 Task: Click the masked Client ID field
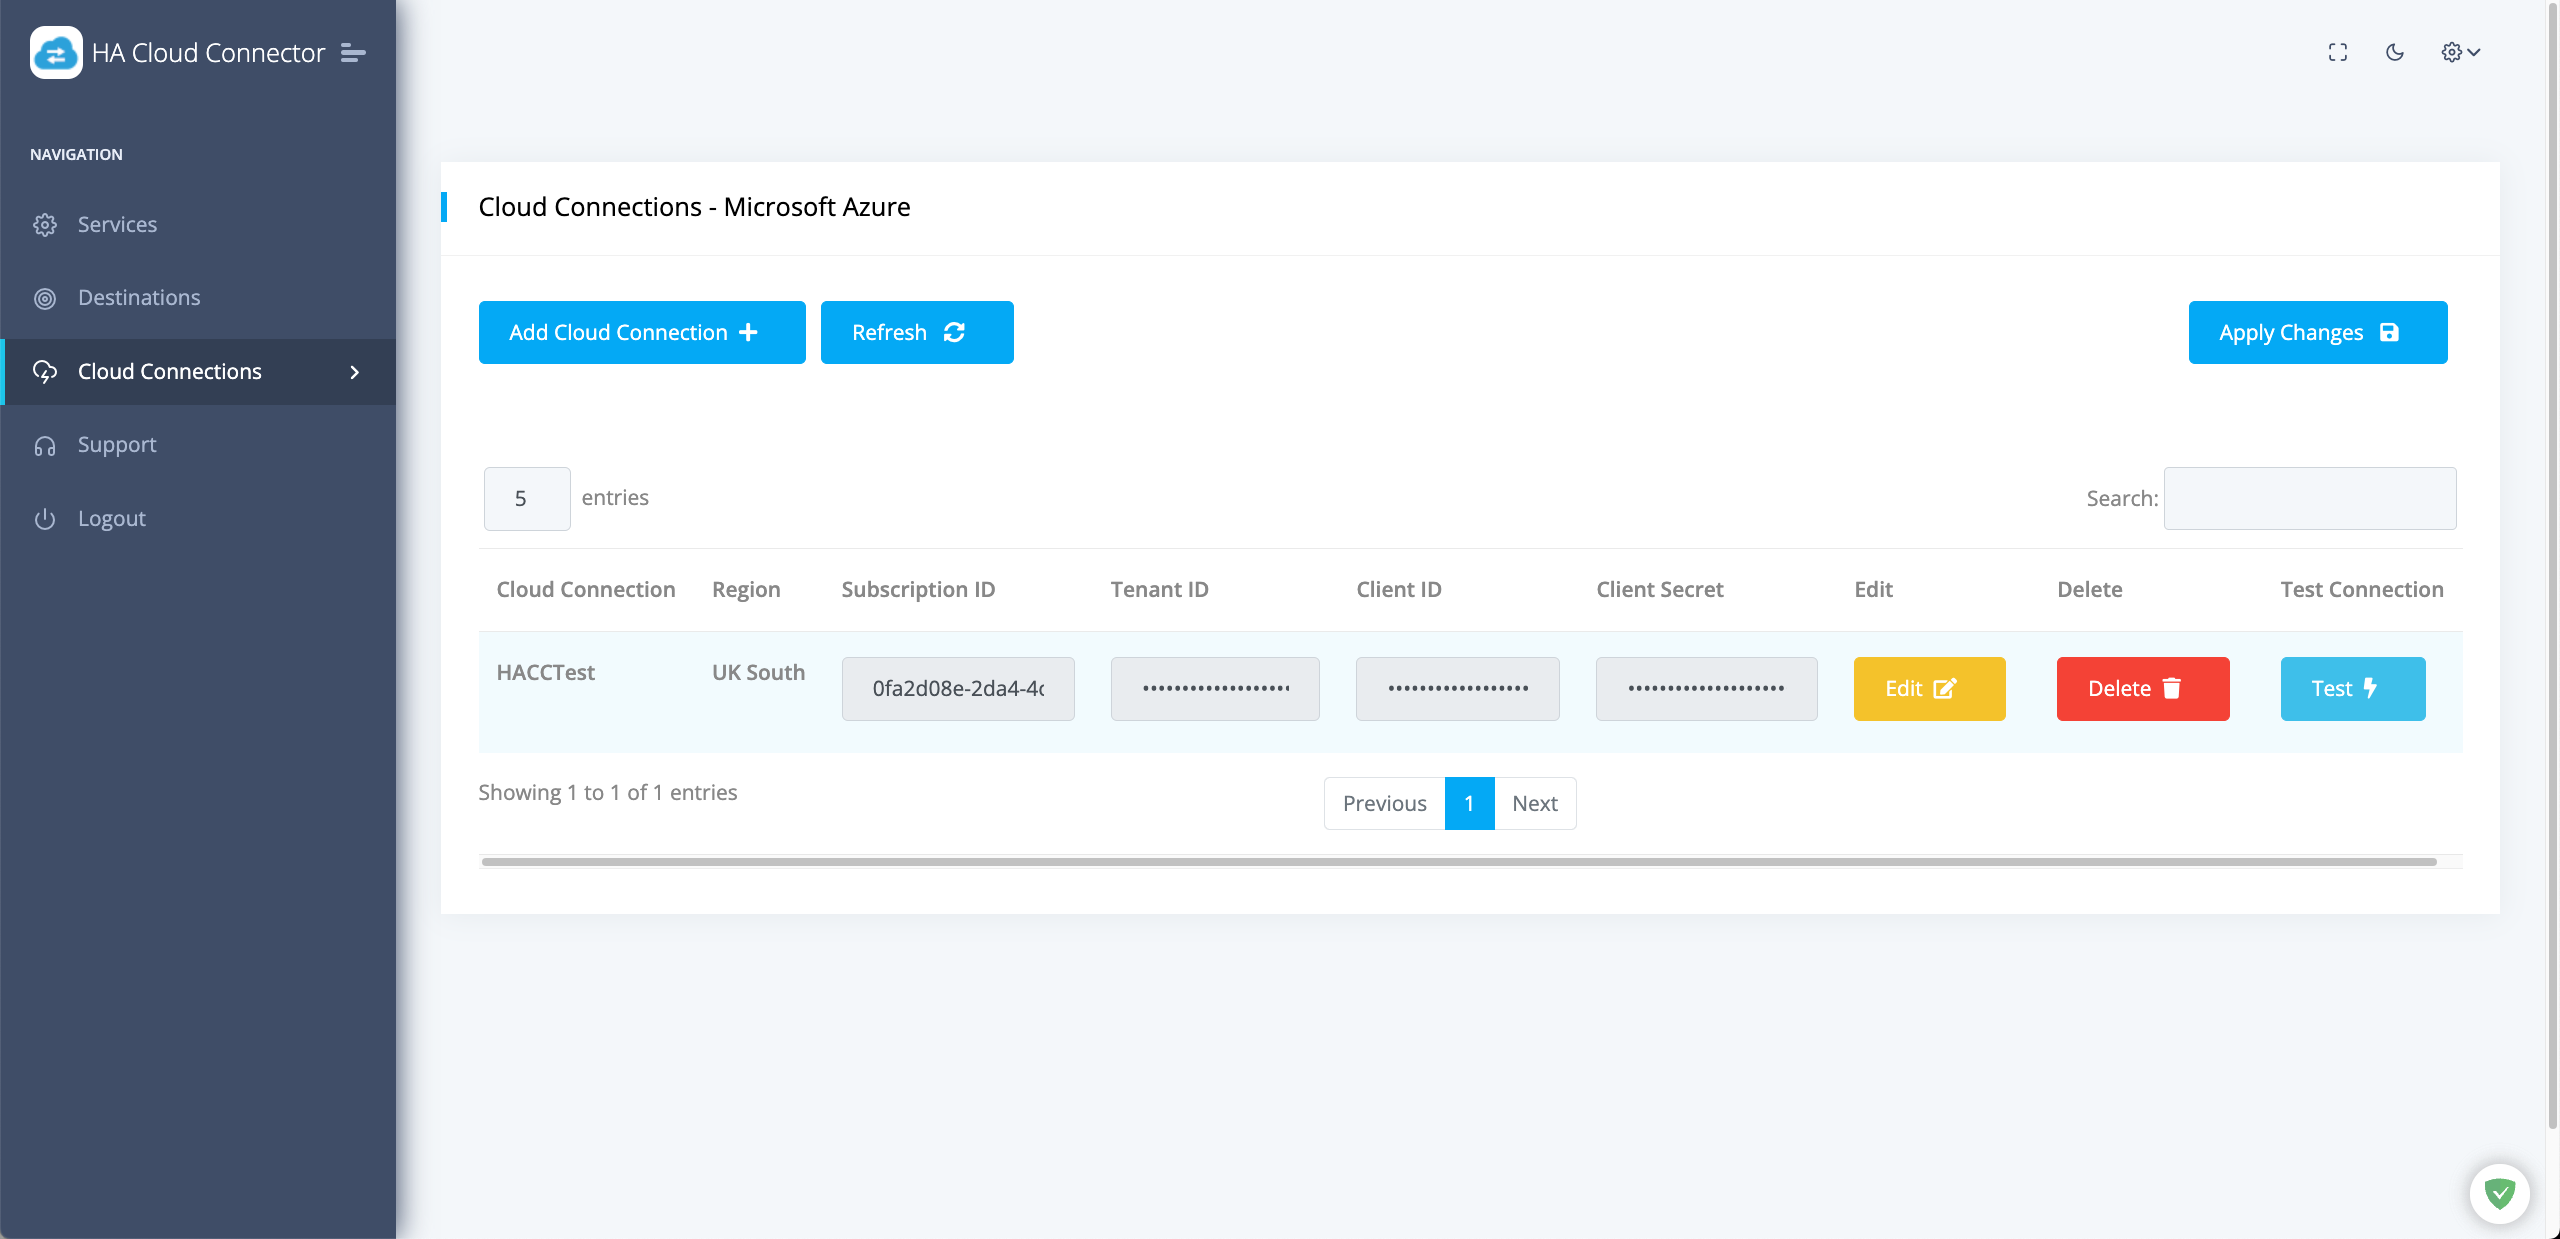point(1458,689)
